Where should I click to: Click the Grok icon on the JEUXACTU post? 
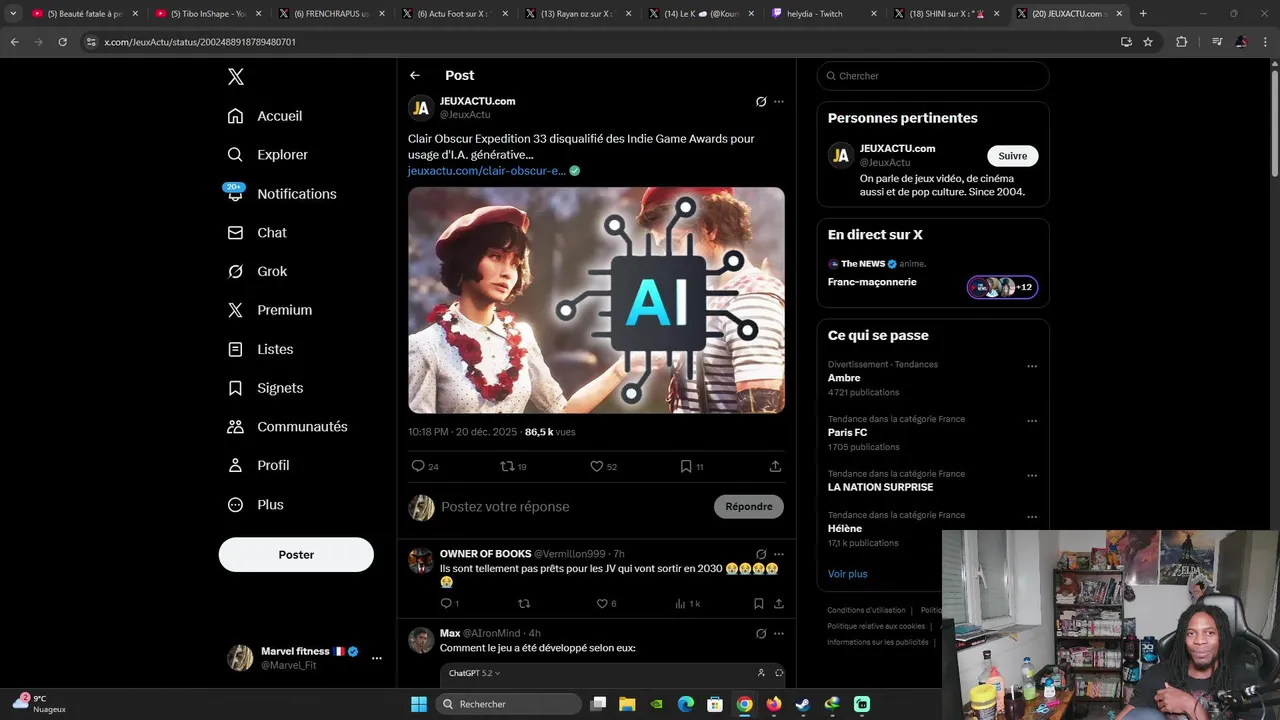point(761,102)
